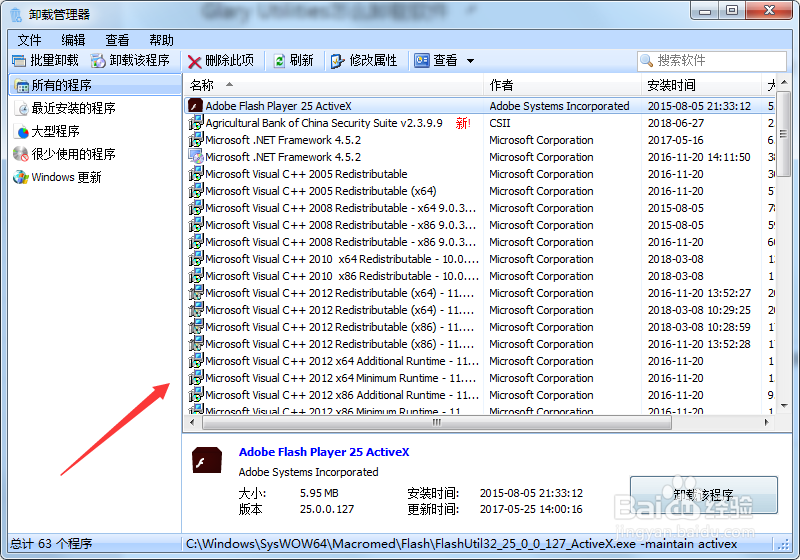Click the CSII author cell
This screenshot has width=800, height=560.
(x=500, y=123)
